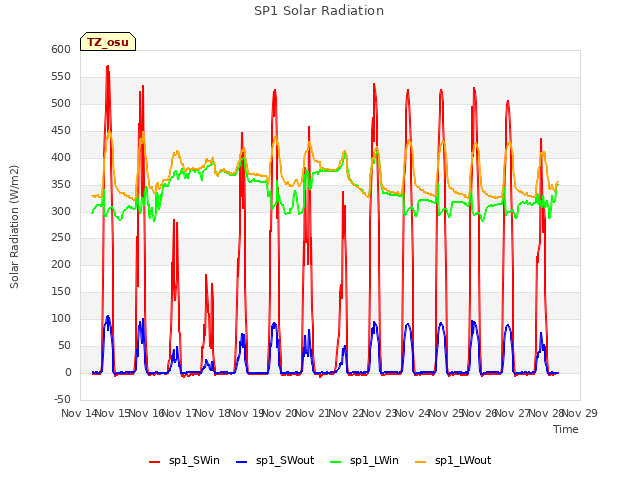Click the 150 y-axis tick label
The height and width of the screenshot is (480, 640).
click(x=61, y=291)
